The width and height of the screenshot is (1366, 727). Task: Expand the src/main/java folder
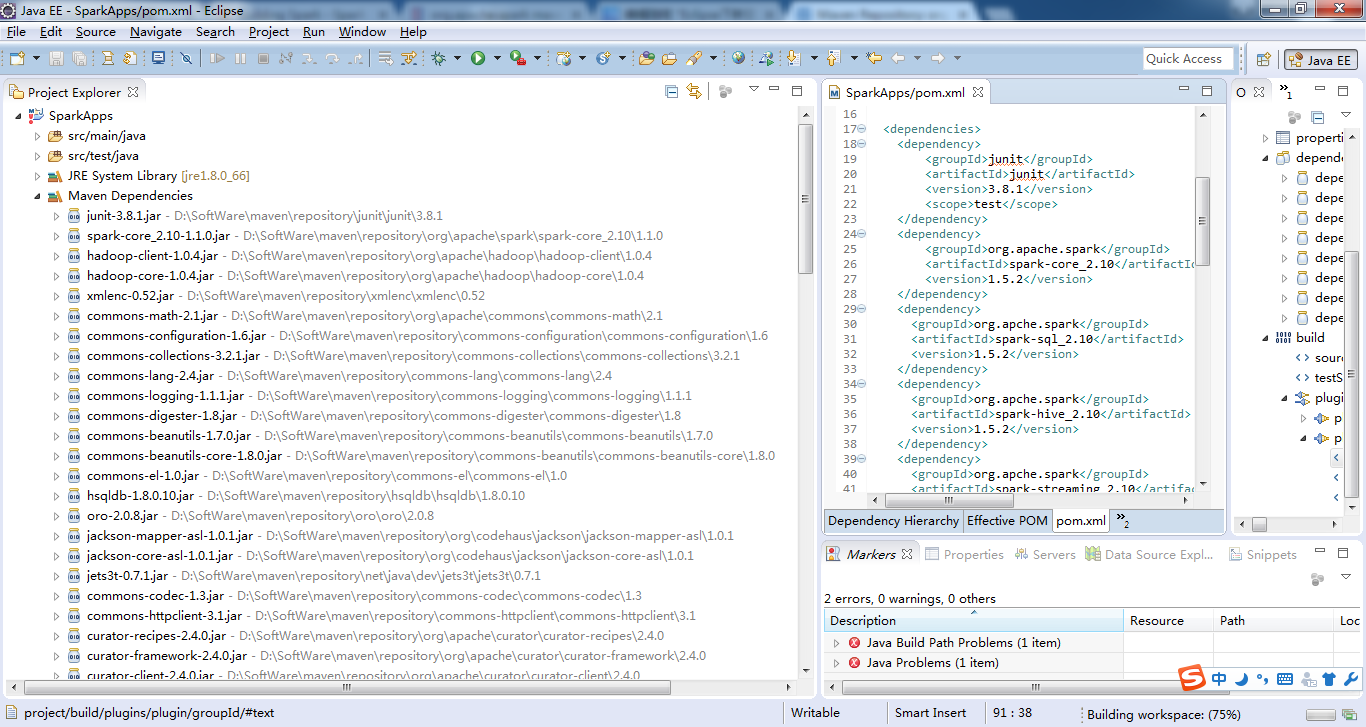tap(37, 136)
